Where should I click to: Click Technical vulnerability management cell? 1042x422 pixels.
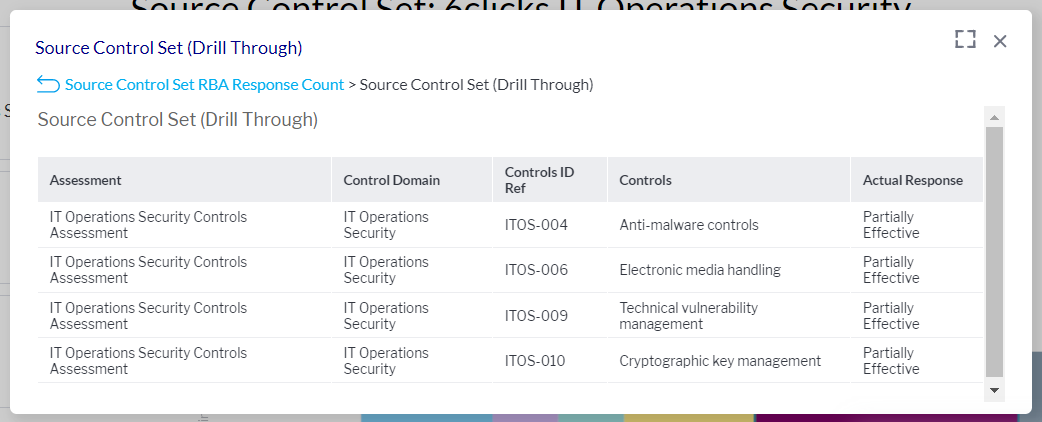pos(688,316)
